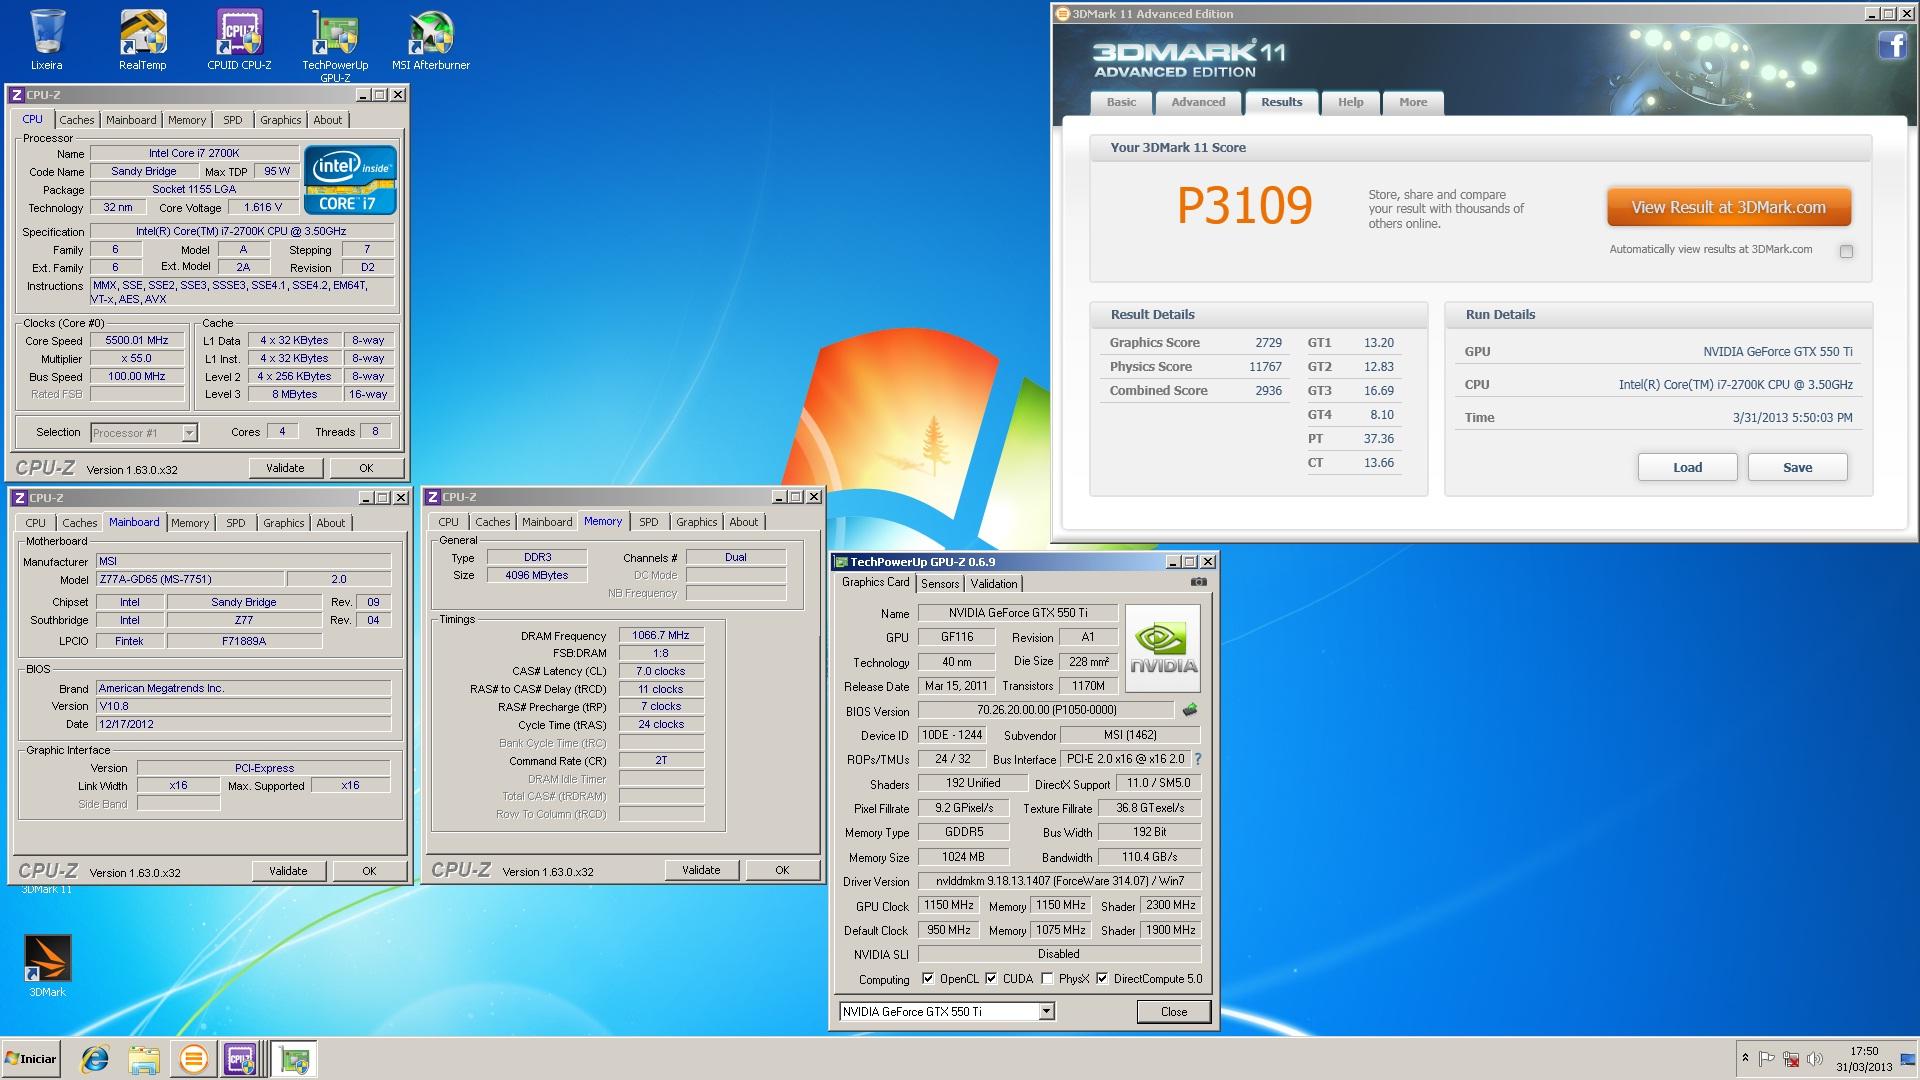Screen dimensions: 1920x1080
Task: Open Sensors tab in GPU-Z
Action: pos(940,584)
